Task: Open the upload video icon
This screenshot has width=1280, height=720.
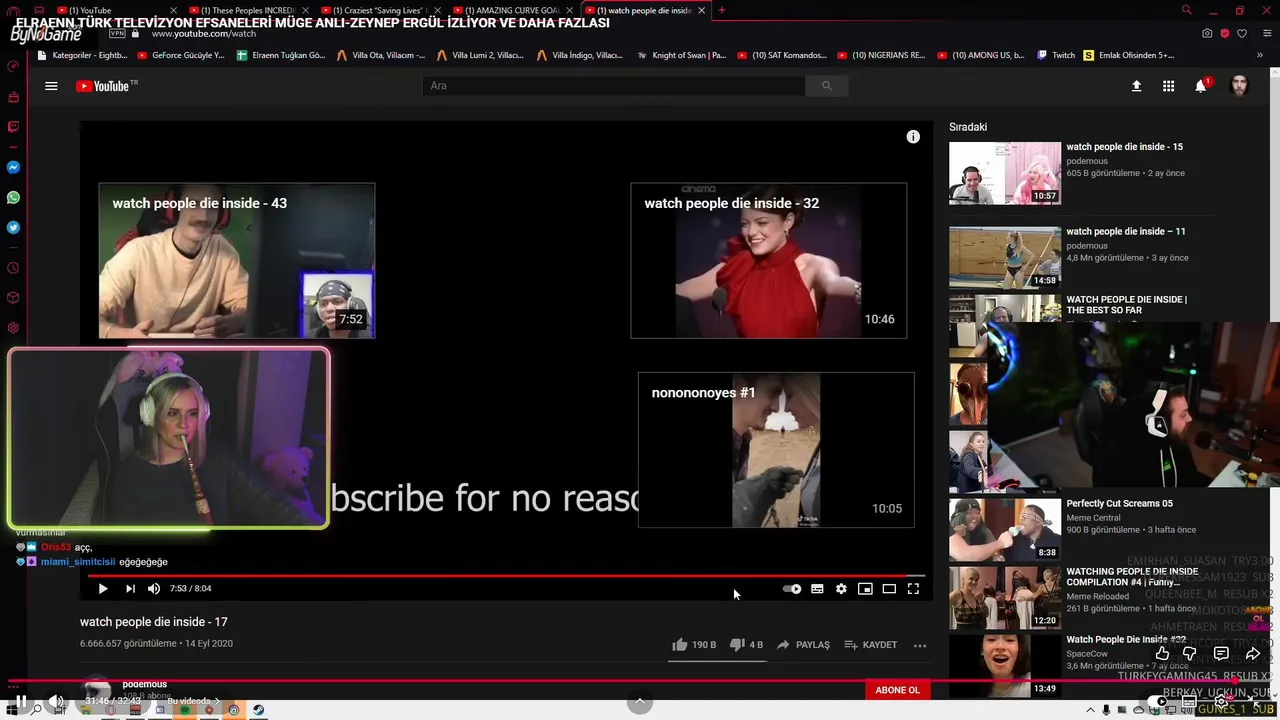Action: coord(1136,86)
